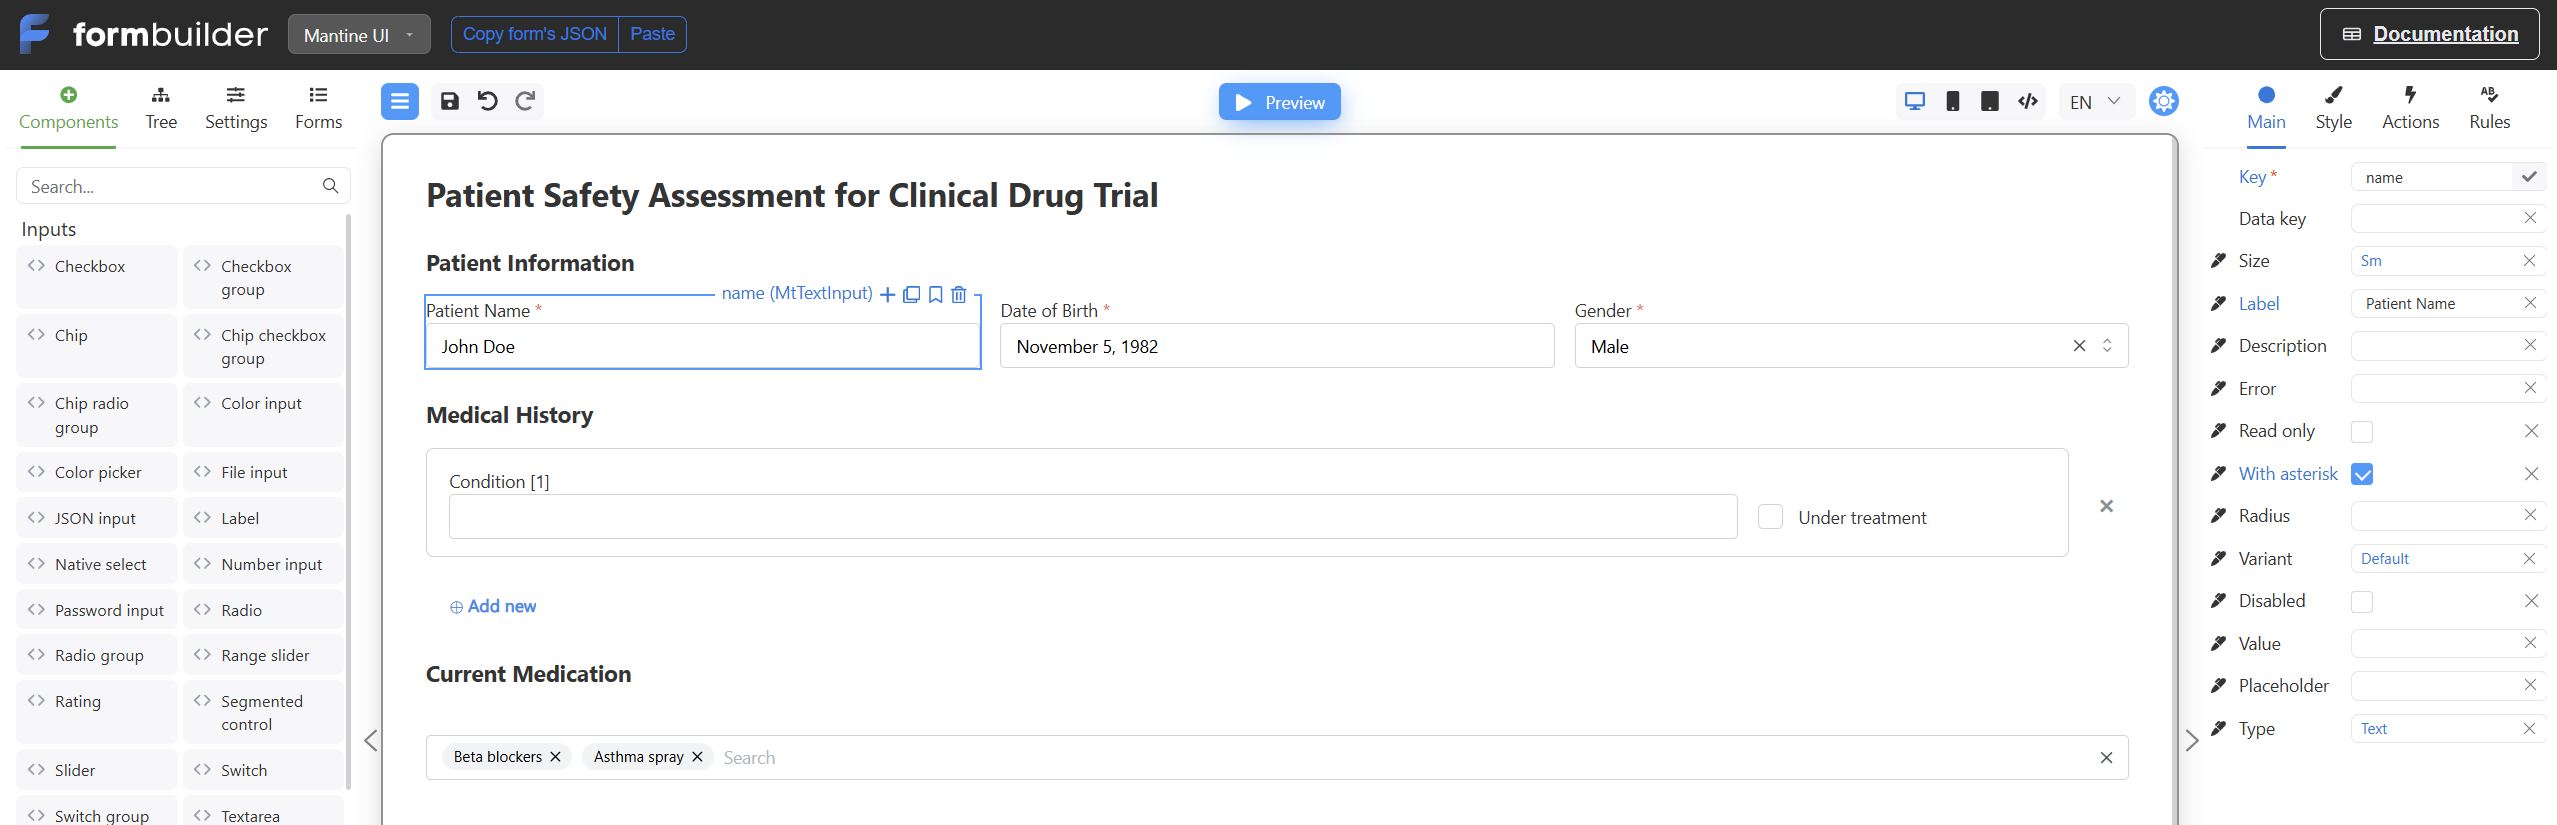Uncheck the With asterisk checkbox
Screen dimensions: 2557x825
pyautogui.click(x=2362, y=474)
